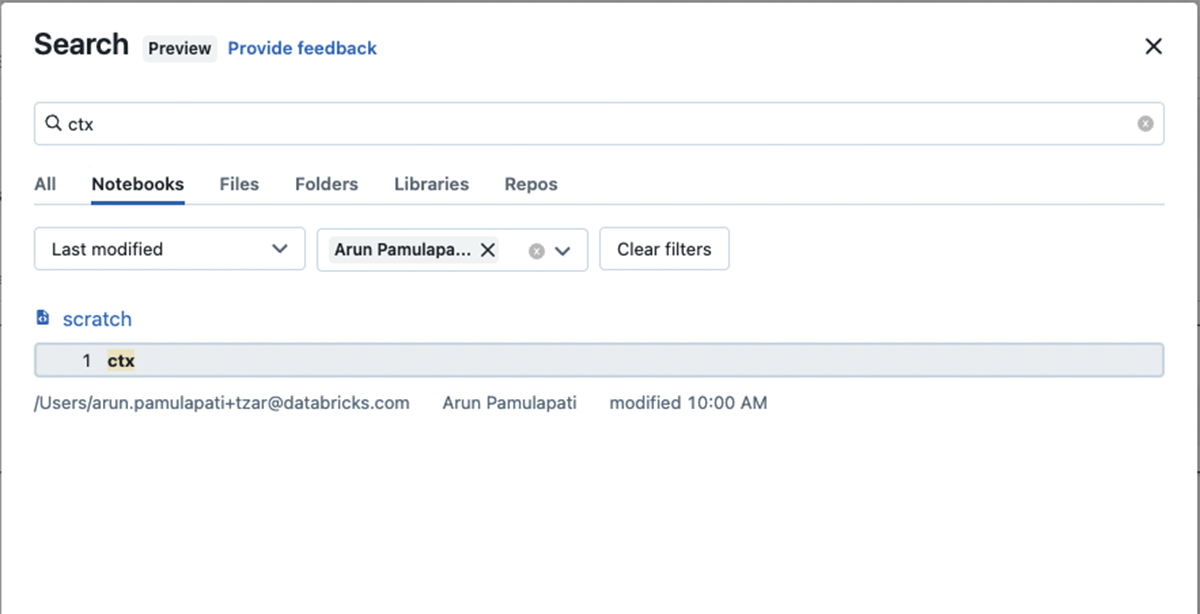Open the scratch notebook result
Viewport: 1200px width, 614px height.
(x=97, y=319)
